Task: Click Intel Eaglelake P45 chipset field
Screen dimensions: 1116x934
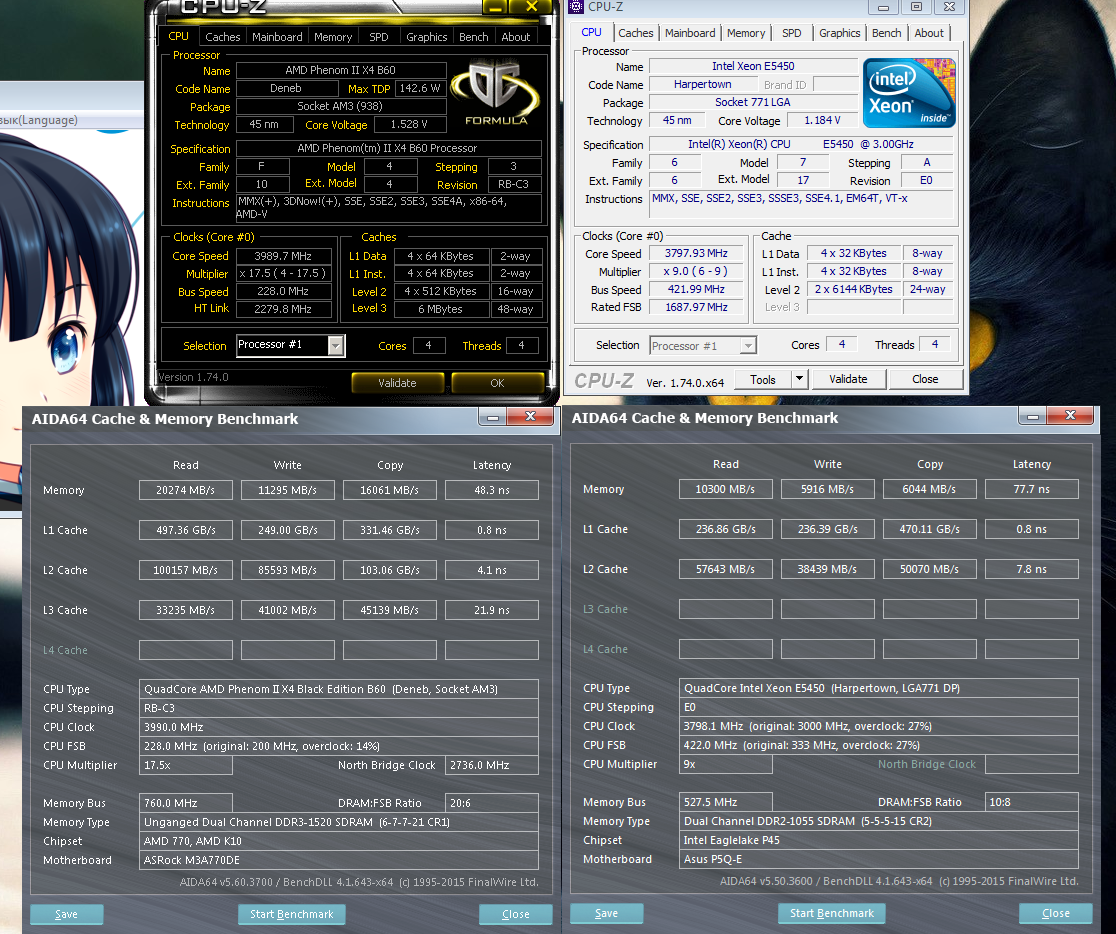Action: (x=879, y=840)
